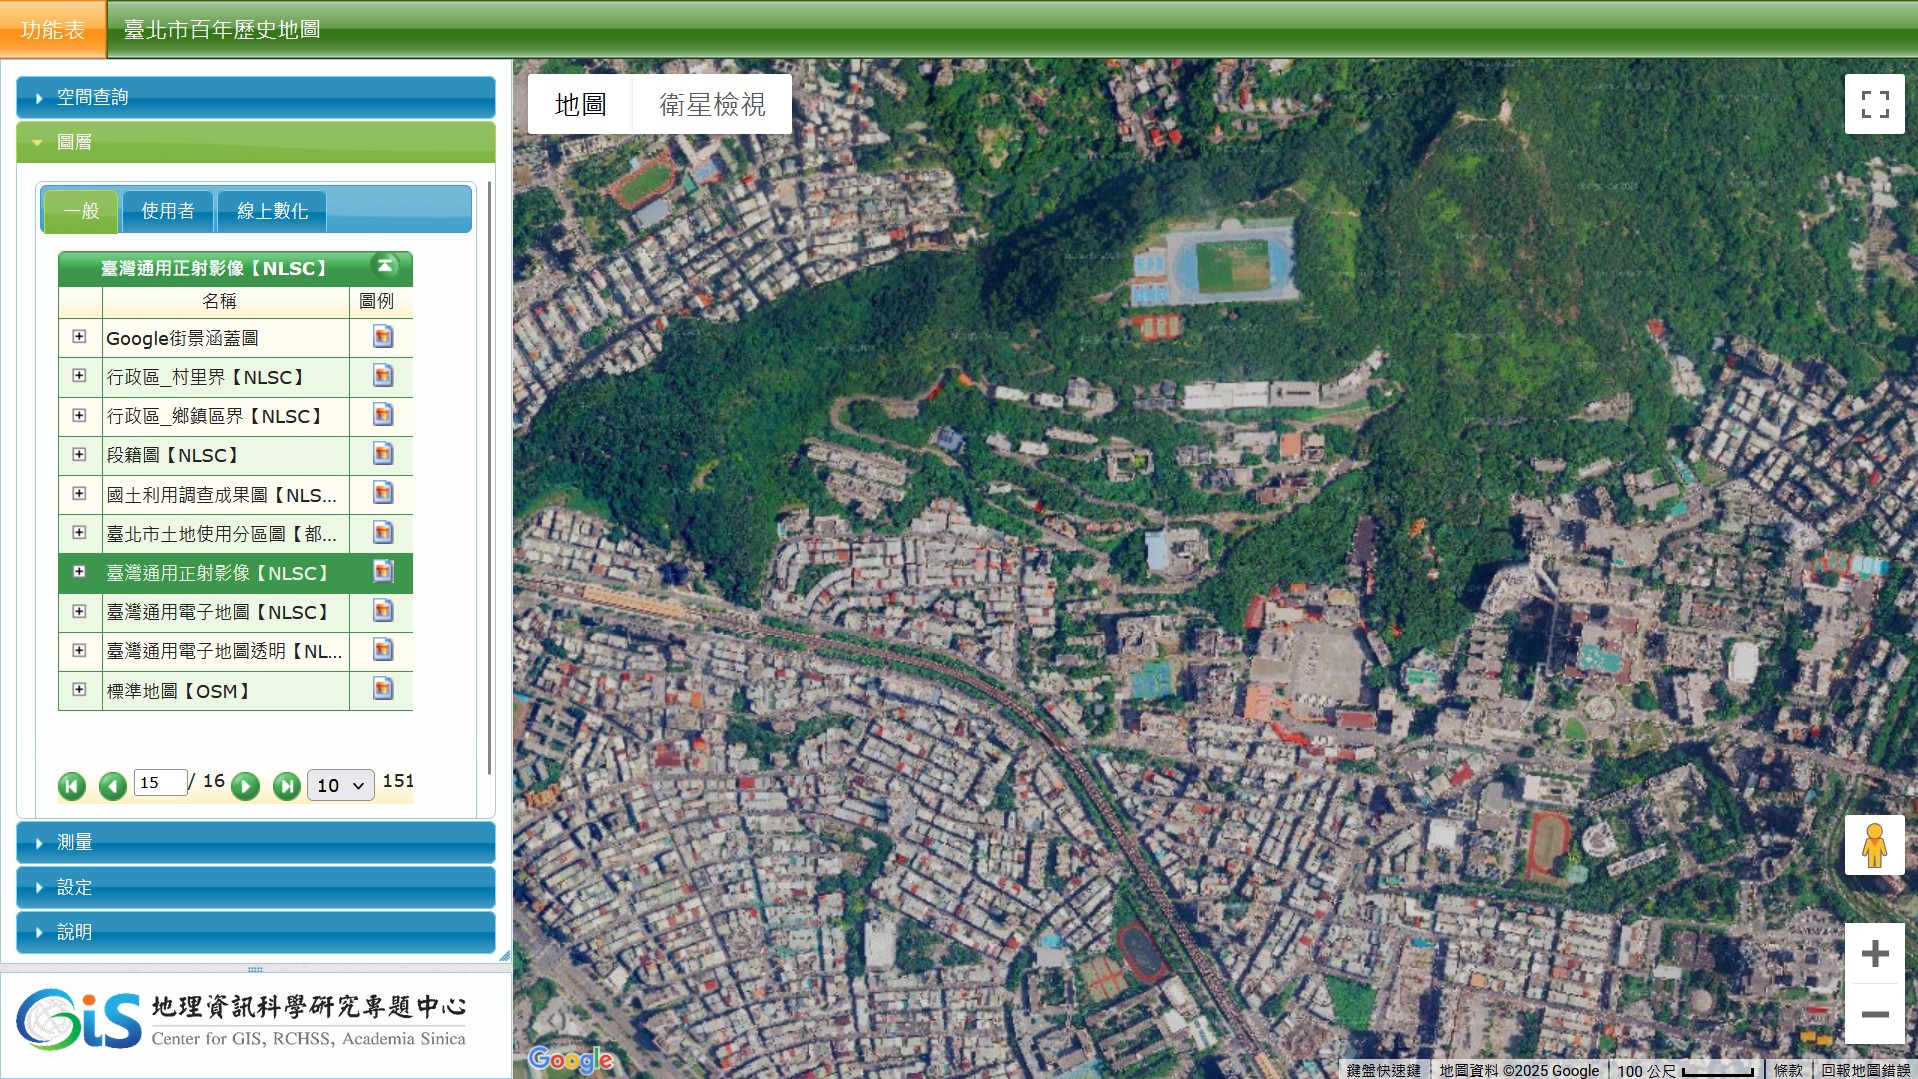Go to first page of layer list
The height and width of the screenshot is (1079, 1918).
[x=72, y=786]
